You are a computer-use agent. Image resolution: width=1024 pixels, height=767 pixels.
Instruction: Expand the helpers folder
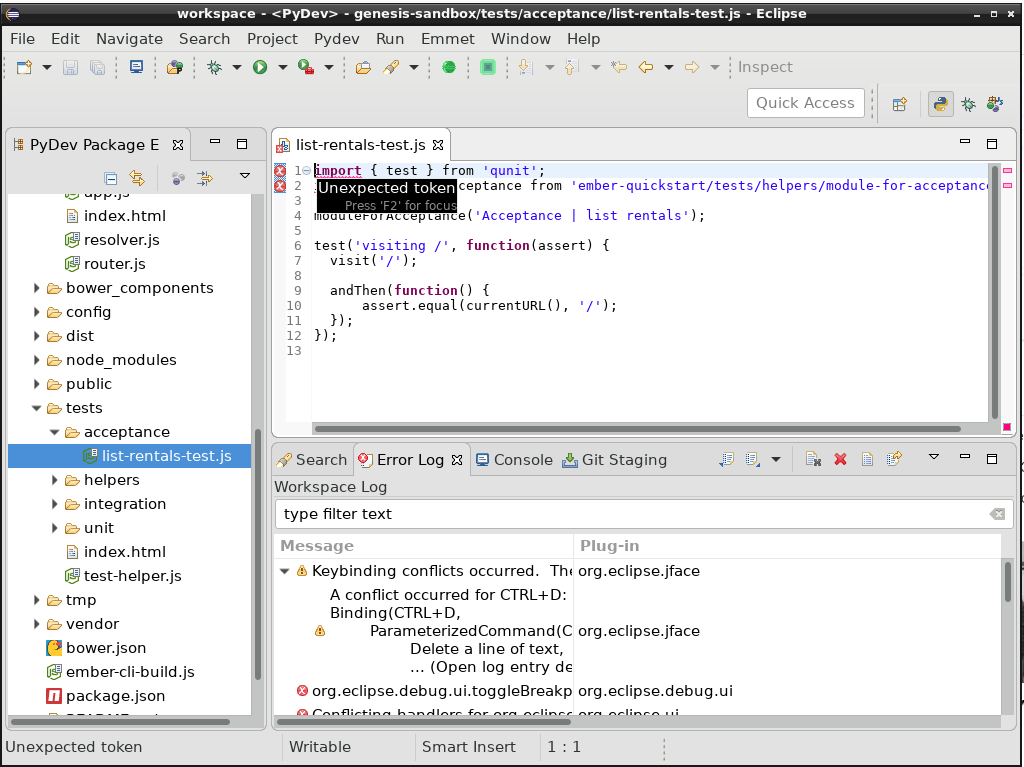(55, 480)
